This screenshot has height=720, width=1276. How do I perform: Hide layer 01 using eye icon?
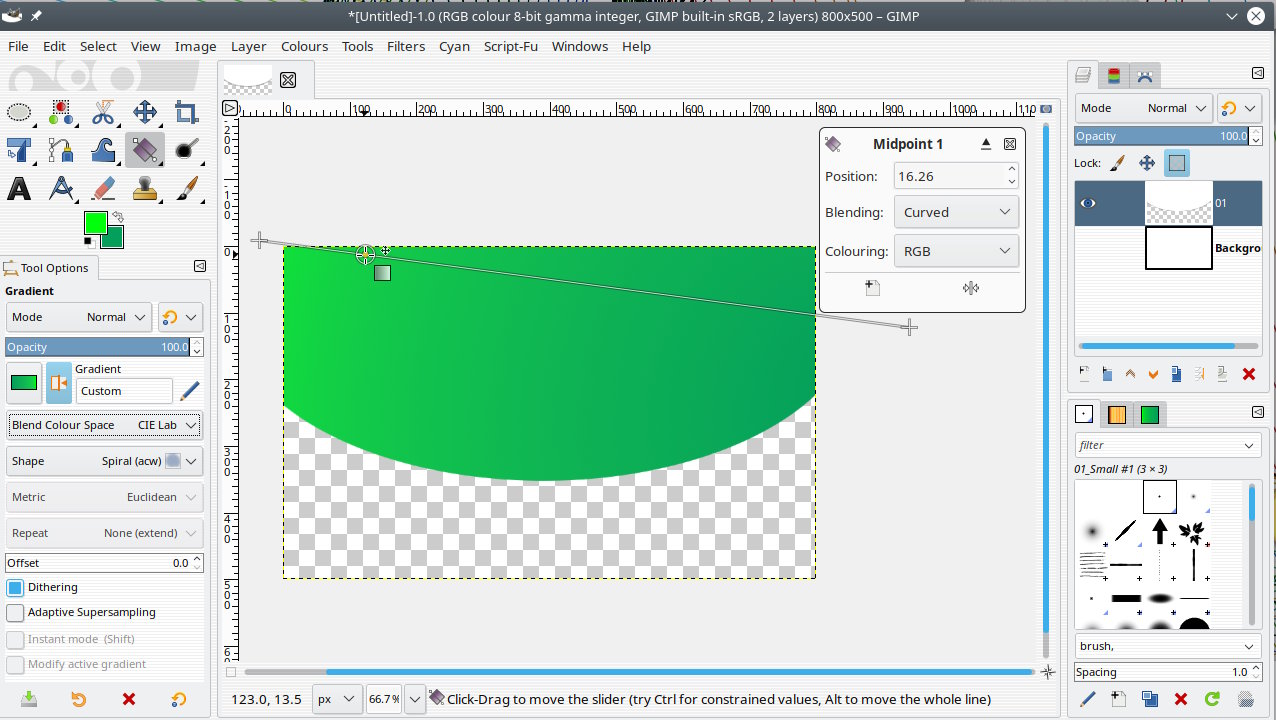(x=1088, y=203)
